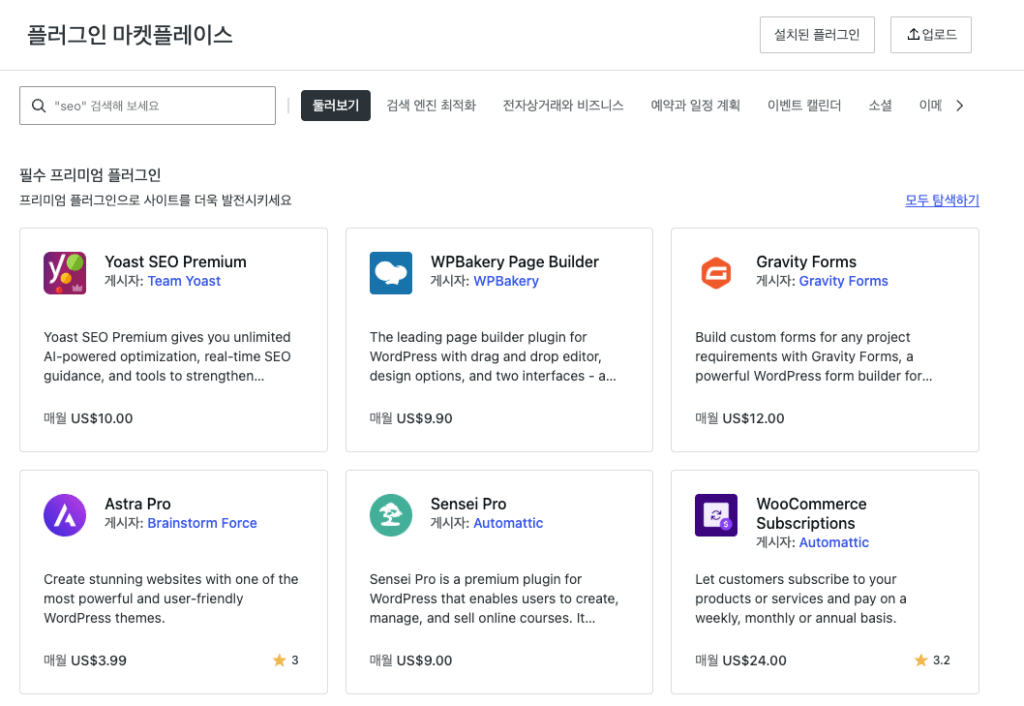Viewport: 1024px width, 706px height.
Task: Click the magnifier icon in search box
Action: click(x=39, y=106)
